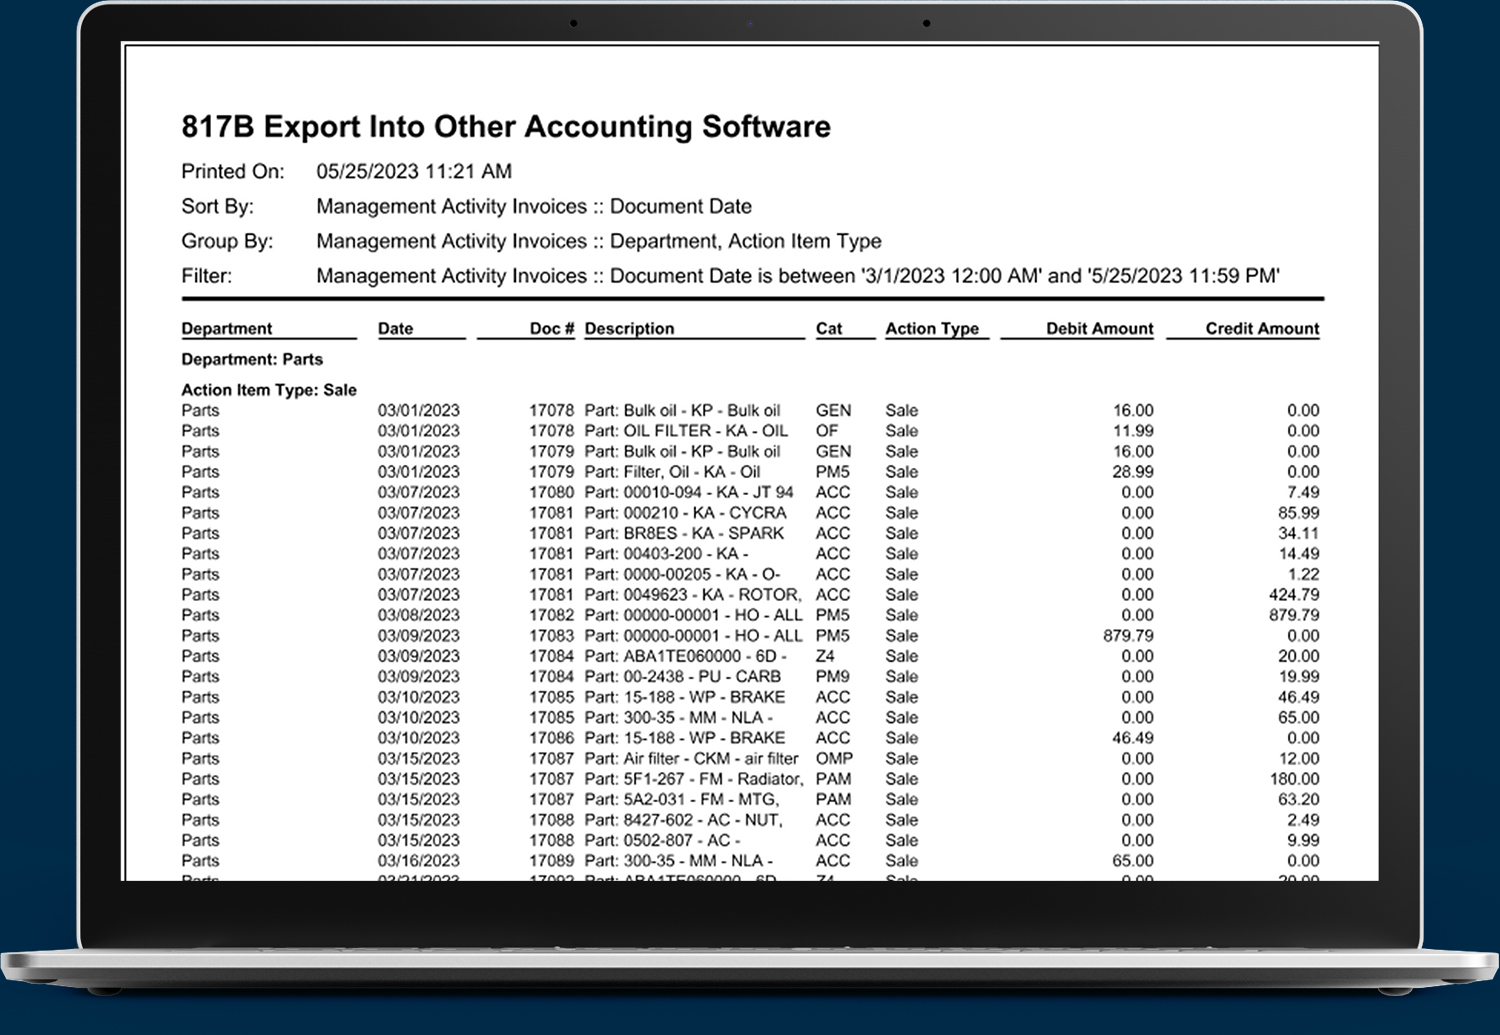The image size is (1500, 1035).
Task: Click the 'Description' column header
Action: tap(630, 328)
